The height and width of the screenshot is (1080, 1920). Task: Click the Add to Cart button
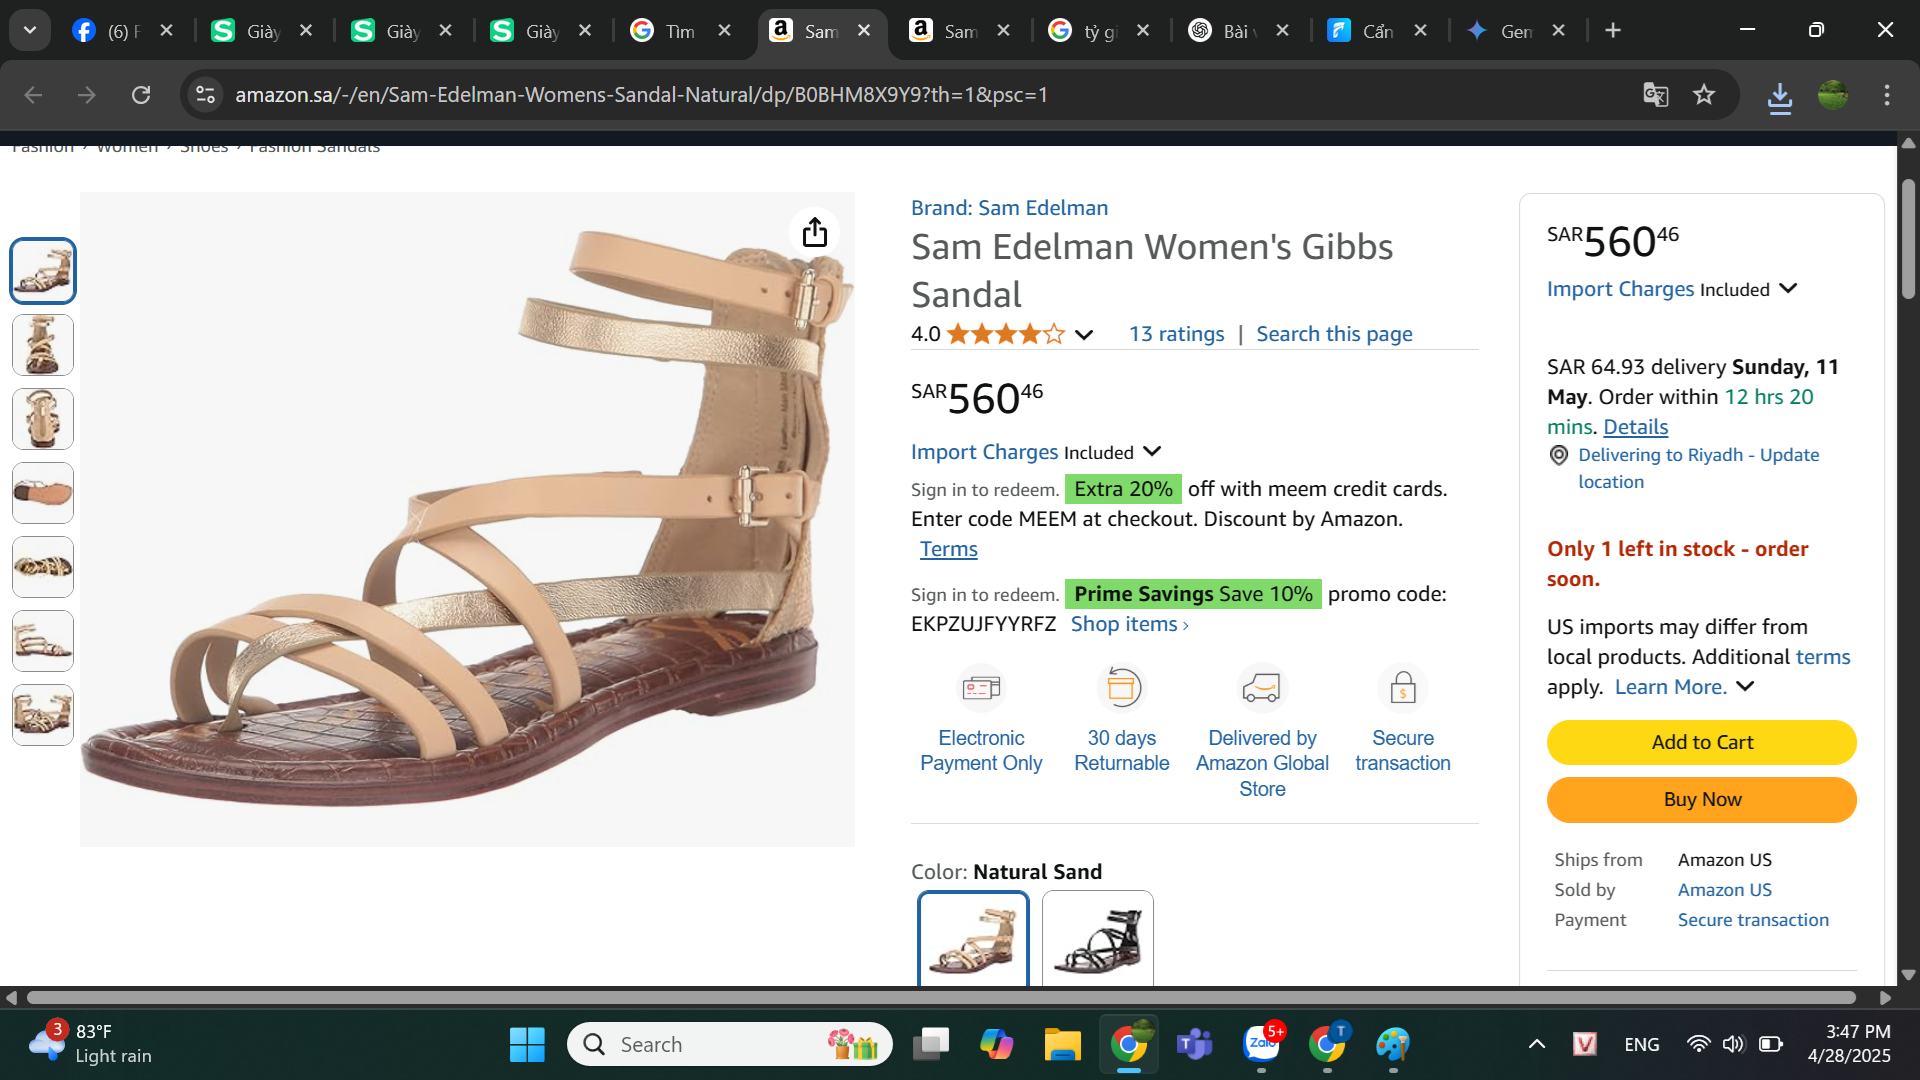coord(1701,742)
